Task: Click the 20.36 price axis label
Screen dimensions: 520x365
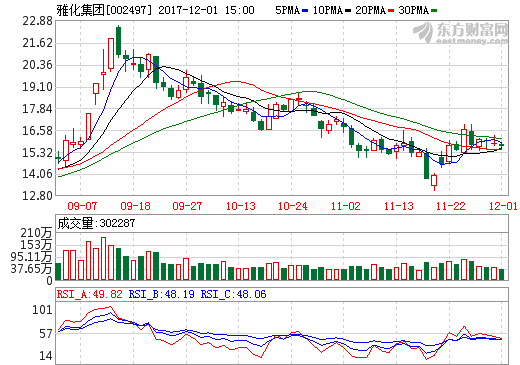Action: (37, 65)
